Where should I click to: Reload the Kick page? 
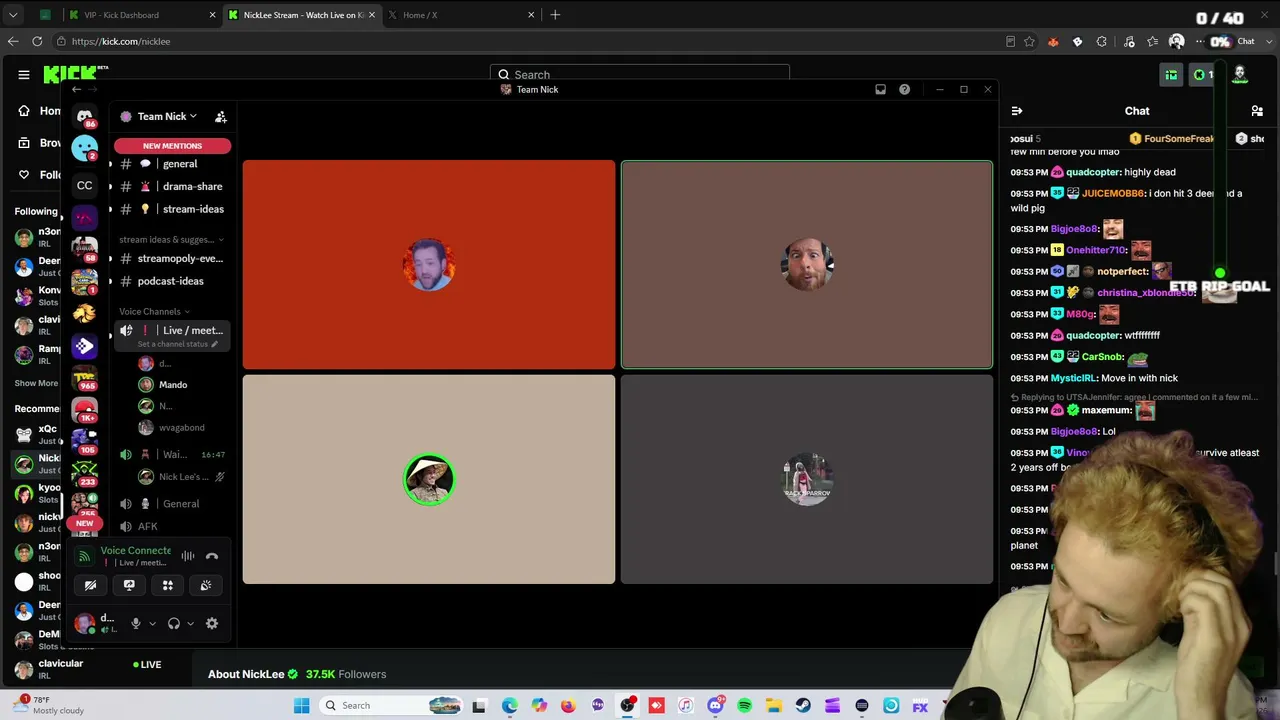[37, 41]
